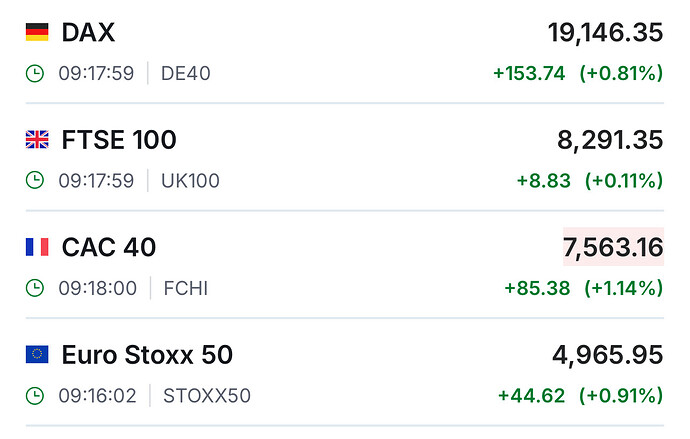Click the UK flag icon beside FTSE 100
Image resolution: width=690 pixels, height=439 pixels.
[37, 140]
